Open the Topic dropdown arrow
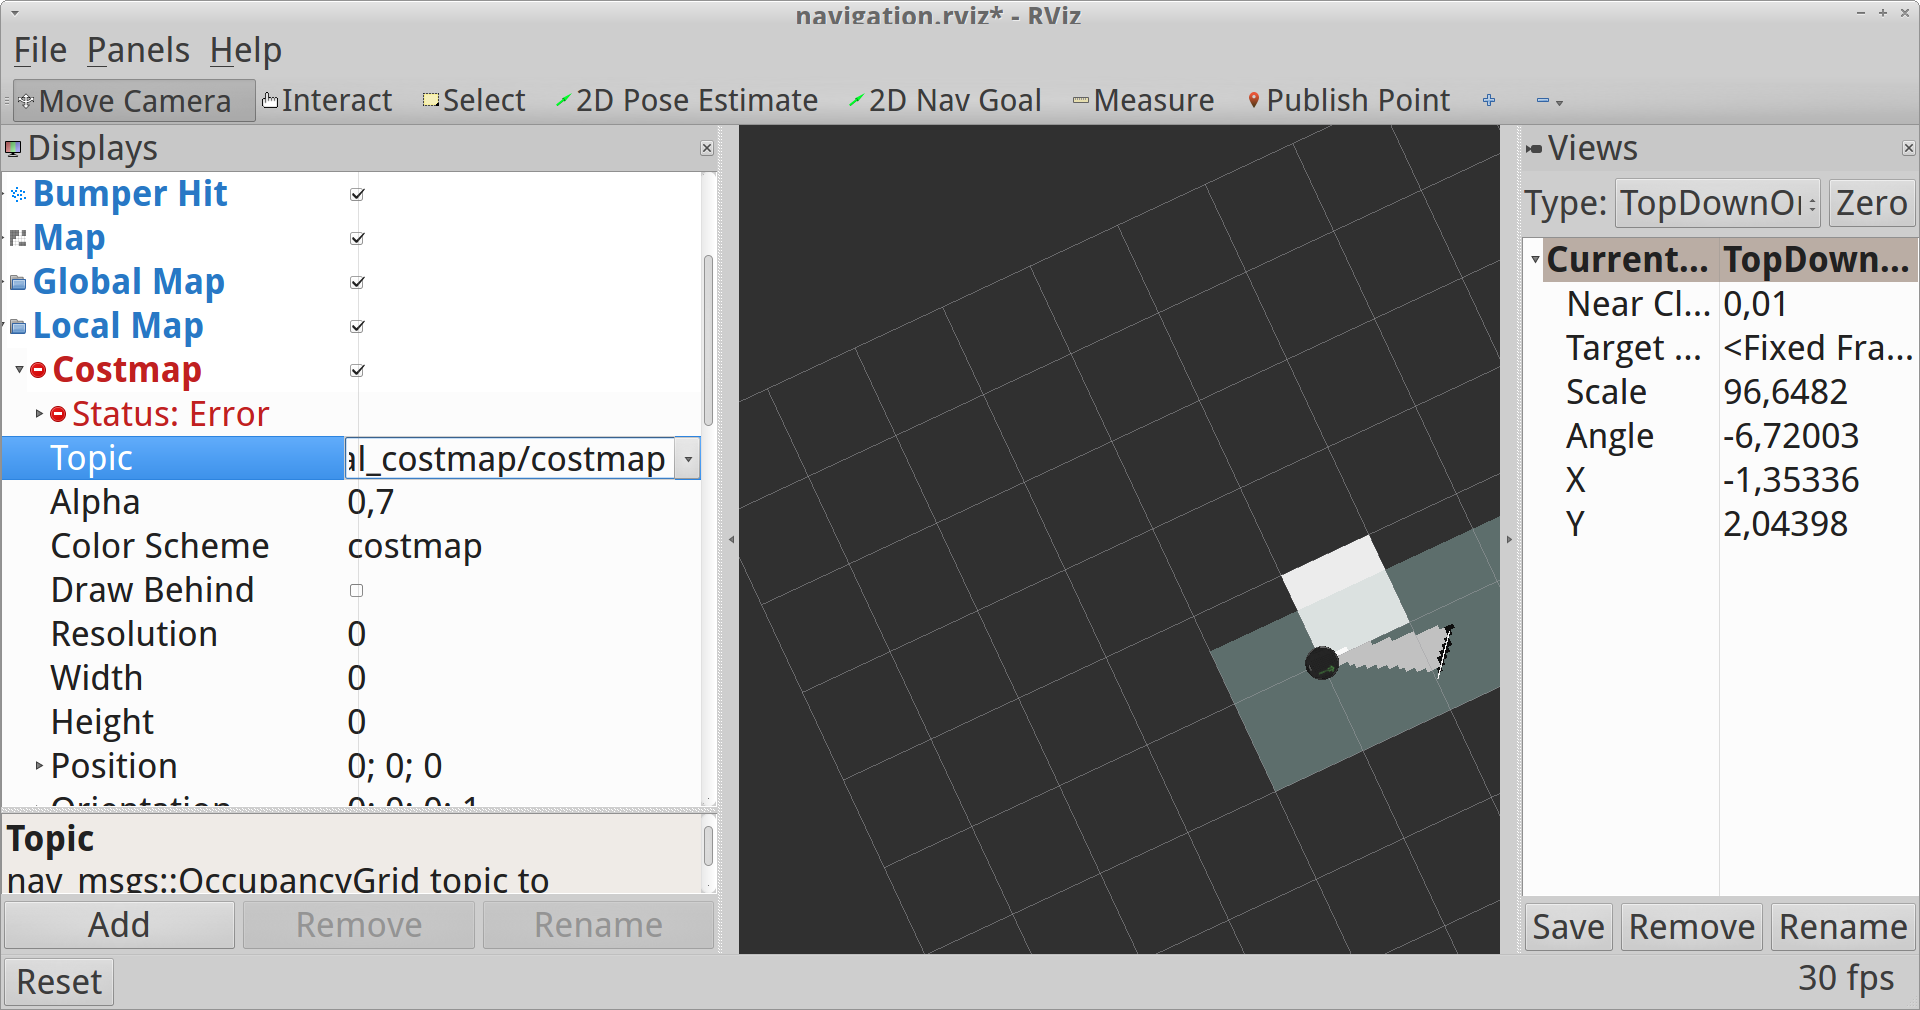This screenshot has width=1920, height=1010. click(688, 459)
